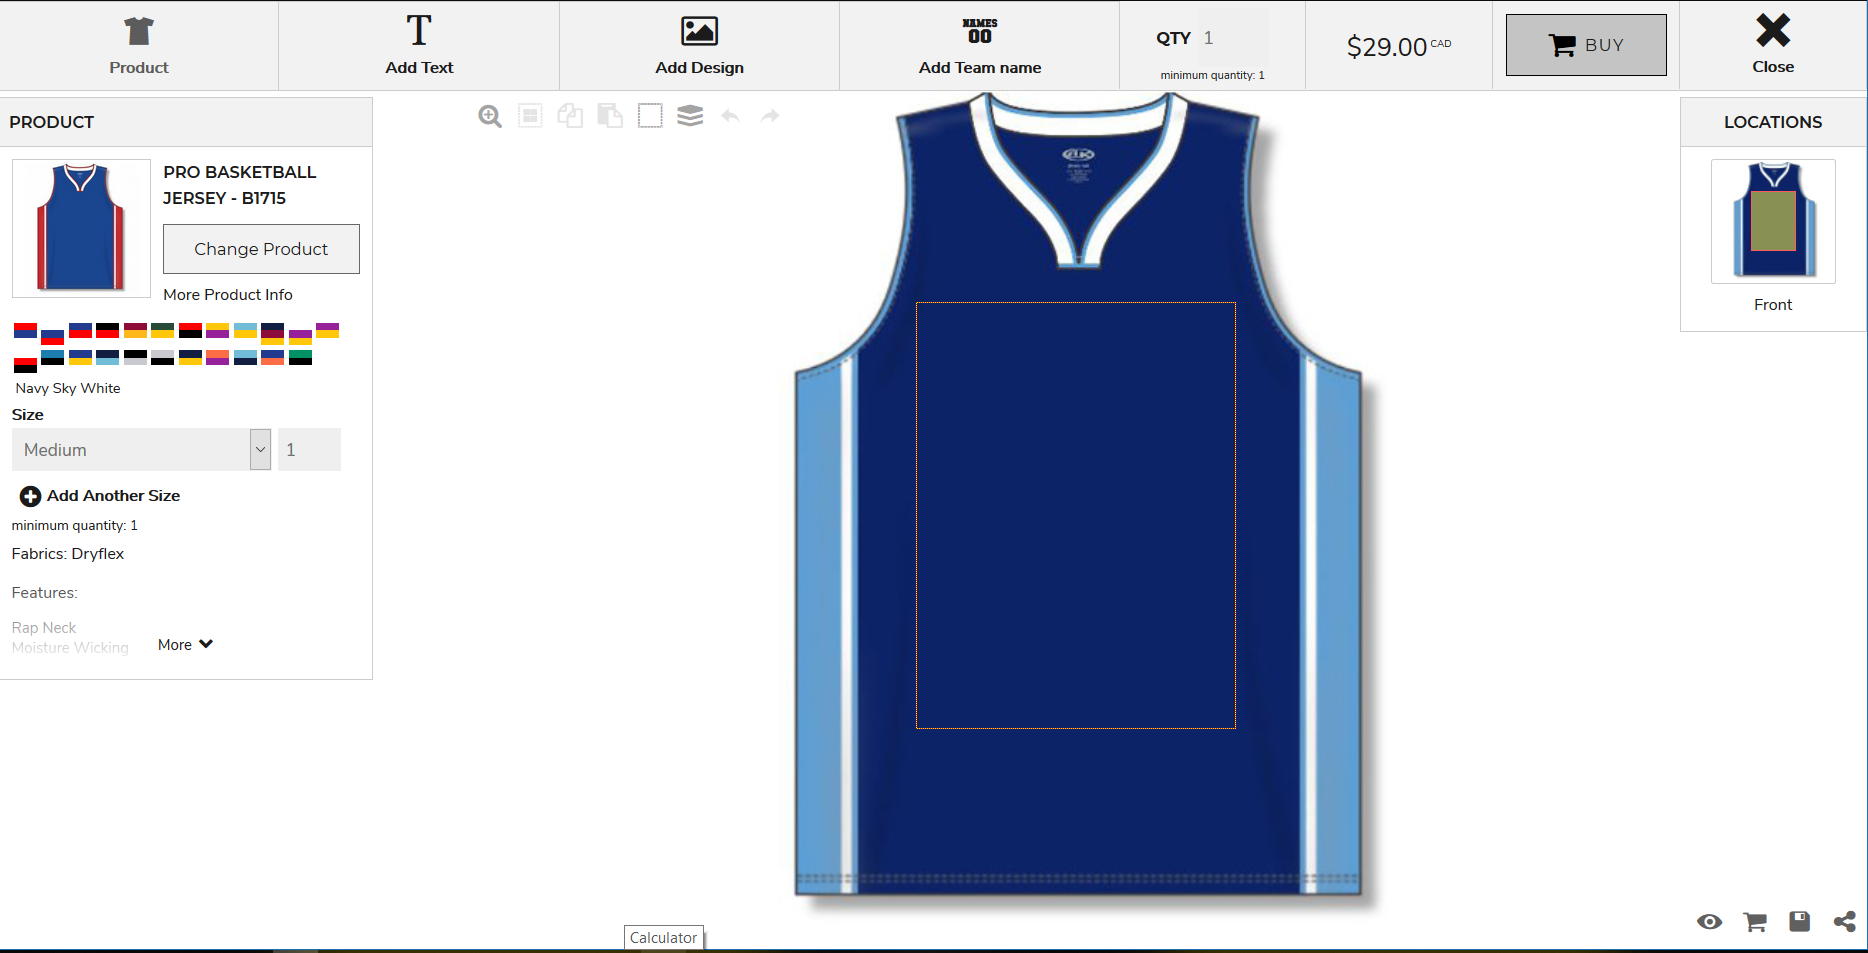The height and width of the screenshot is (953, 1868).
Task: Click the cart icon at bottom right
Action: click(x=1754, y=921)
